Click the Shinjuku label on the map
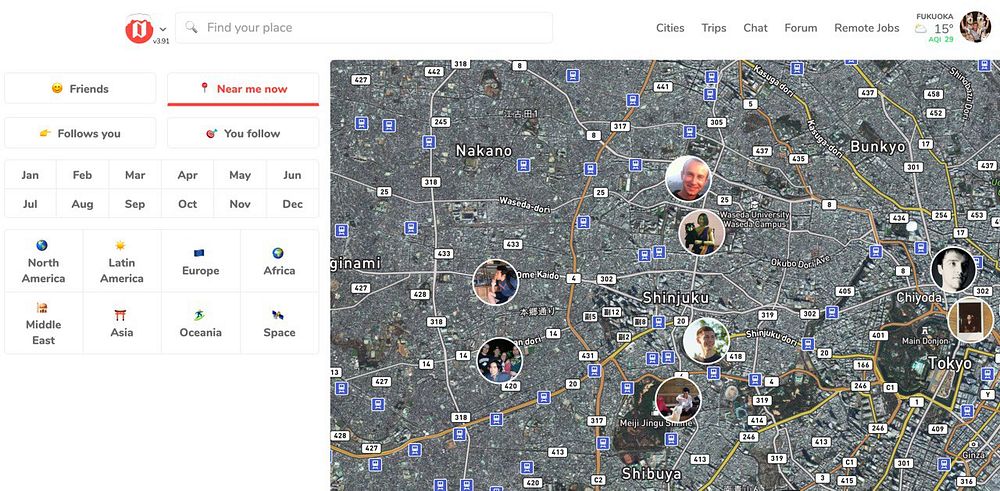Screen dimensions: 1000x491 (675, 298)
